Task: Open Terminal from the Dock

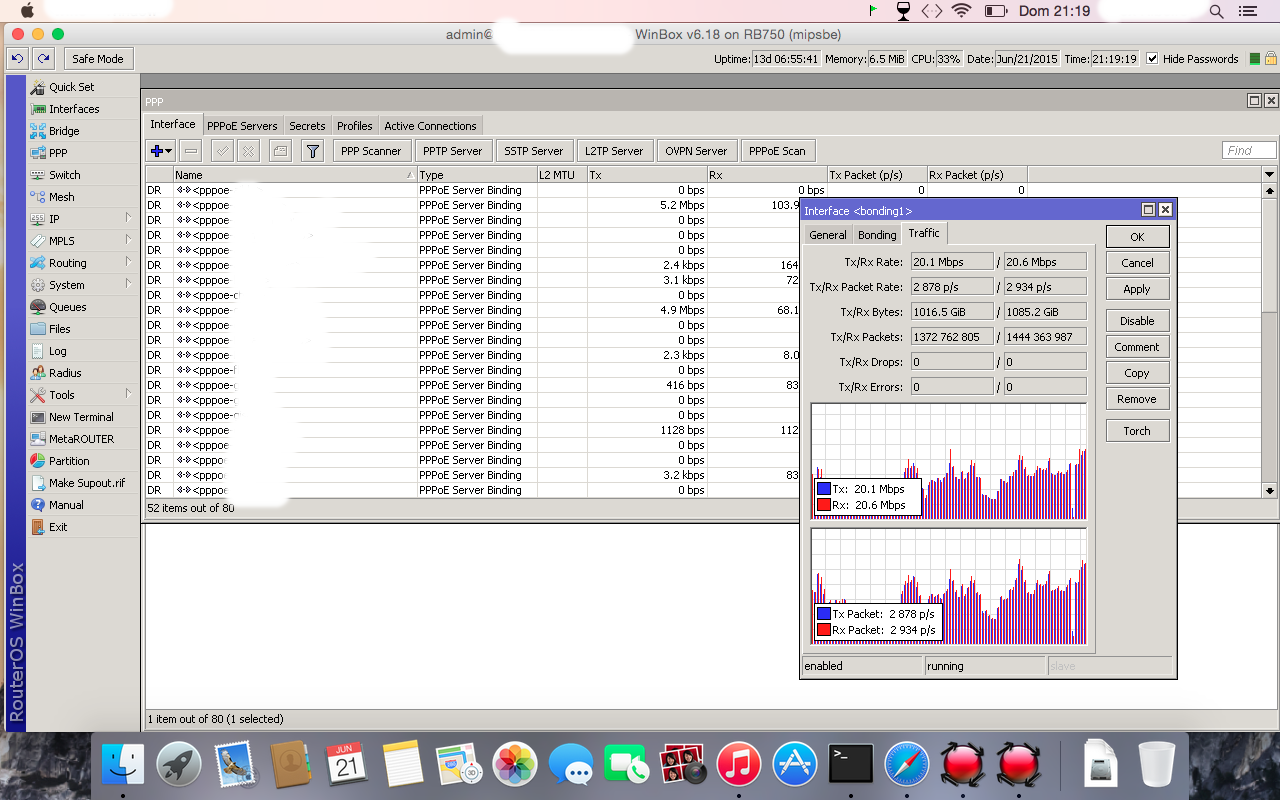Action: click(851, 764)
